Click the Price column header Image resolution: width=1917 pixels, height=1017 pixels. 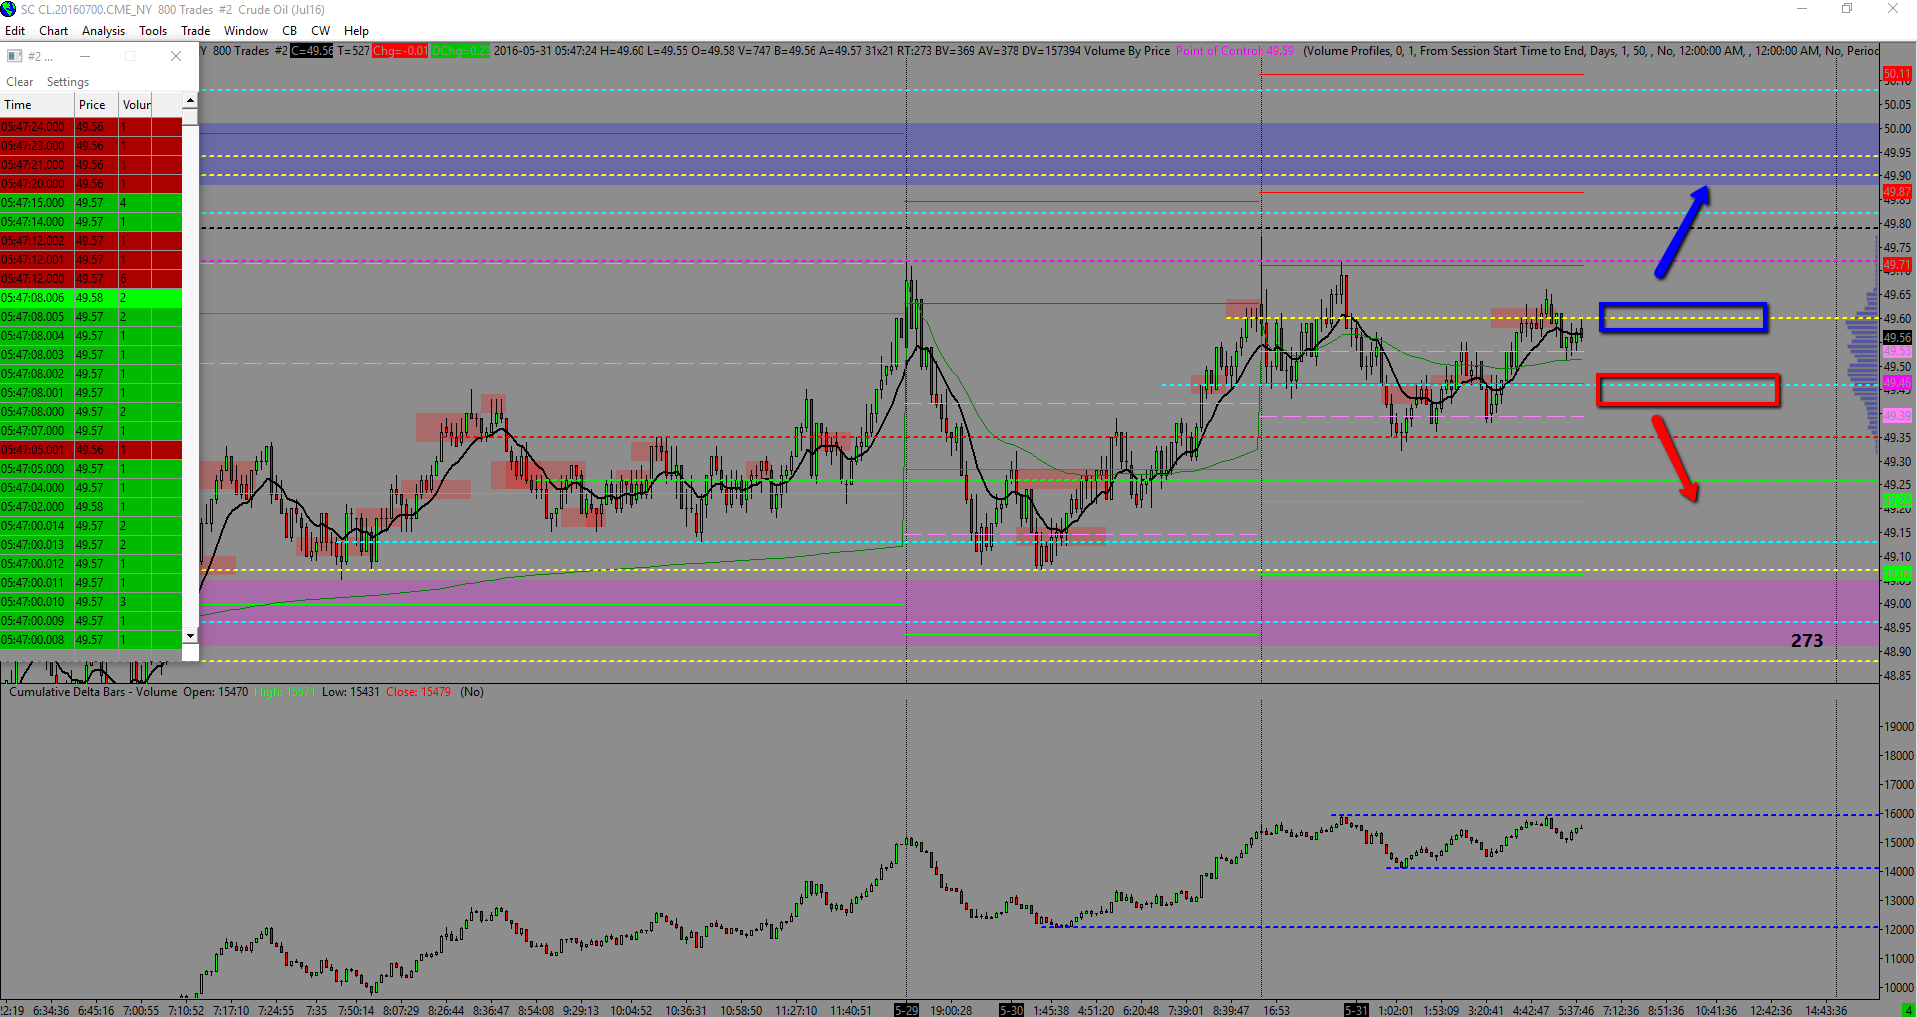pyautogui.click(x=97, y=105)
